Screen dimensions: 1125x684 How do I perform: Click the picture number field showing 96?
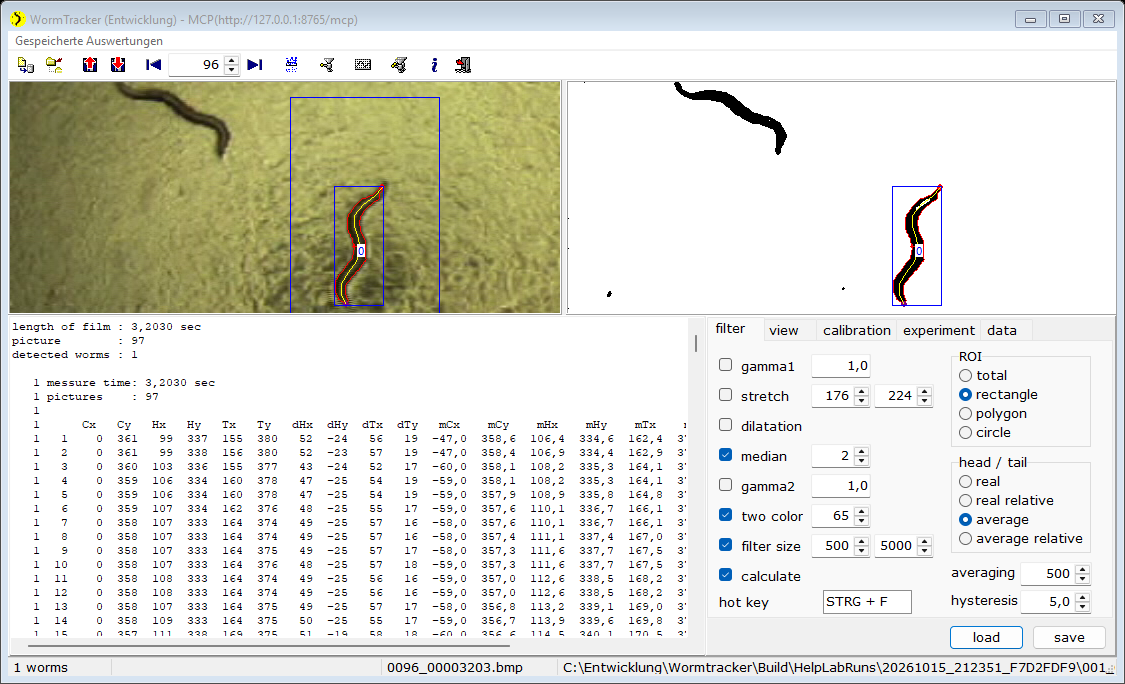pos(197,65)
